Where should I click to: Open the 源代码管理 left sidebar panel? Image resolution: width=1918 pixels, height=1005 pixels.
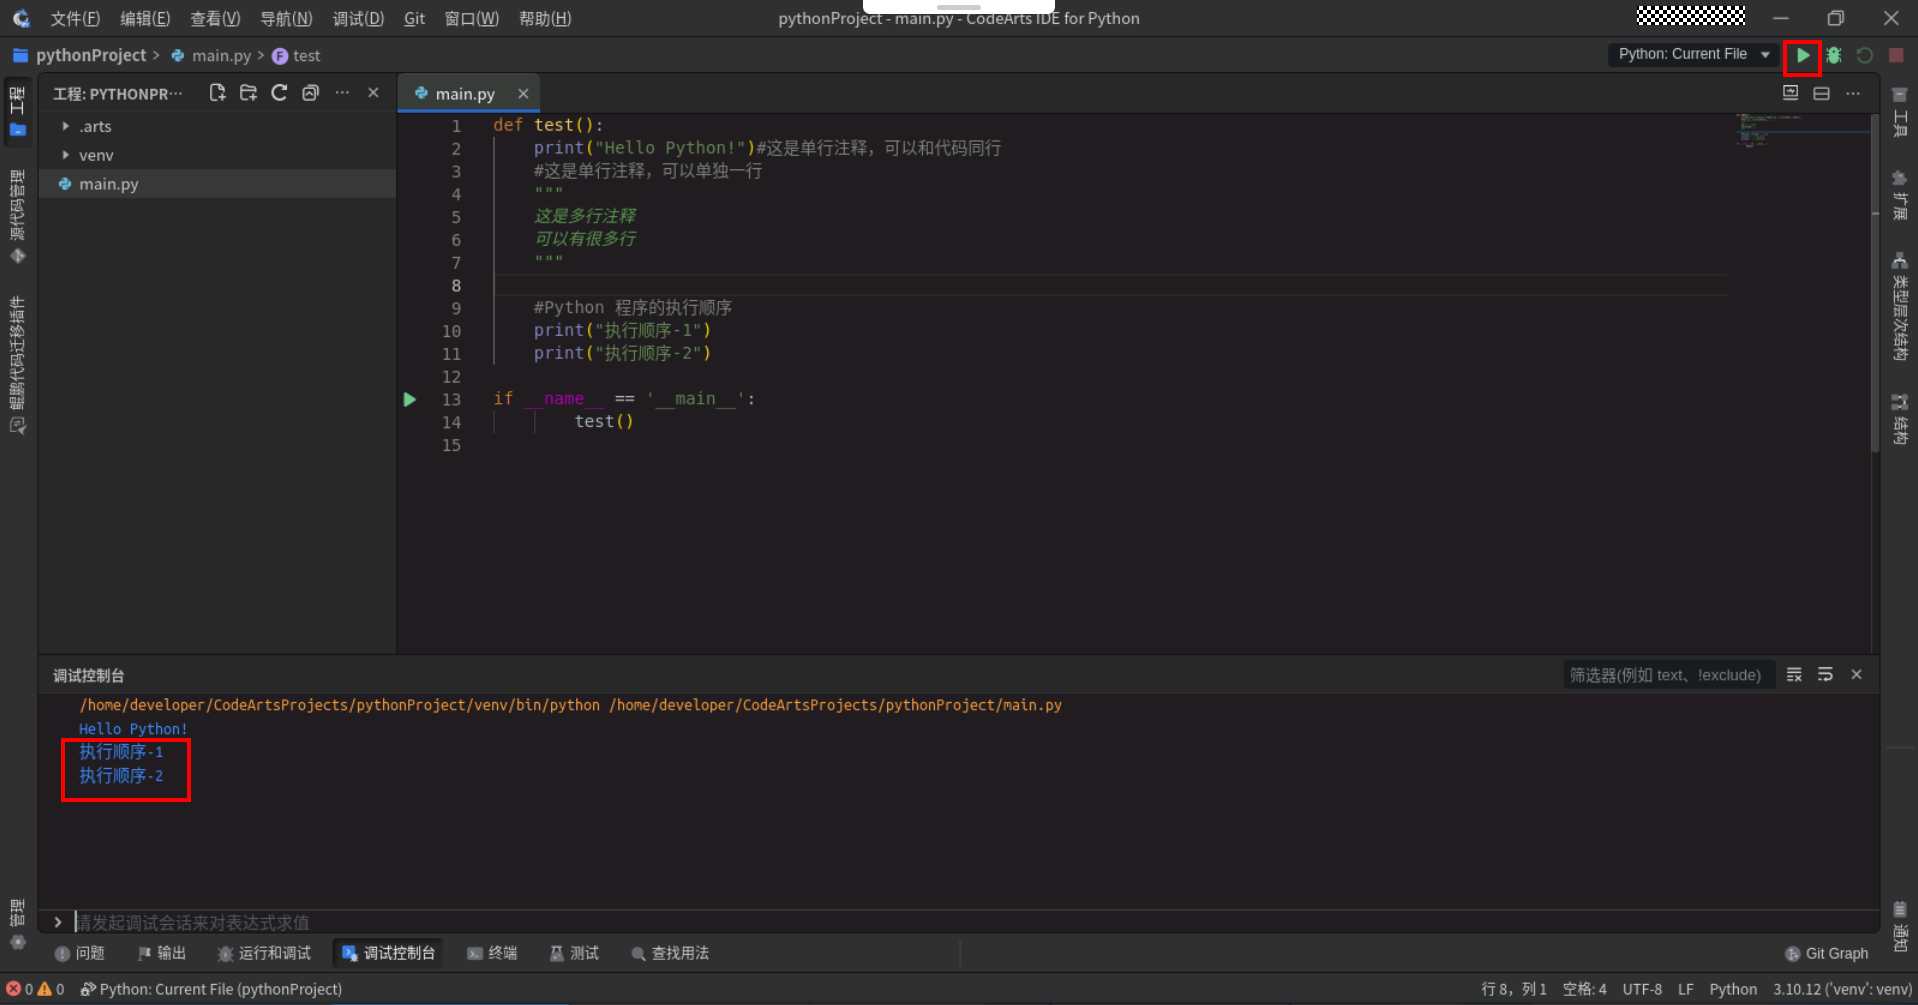[x=17, y=217]
